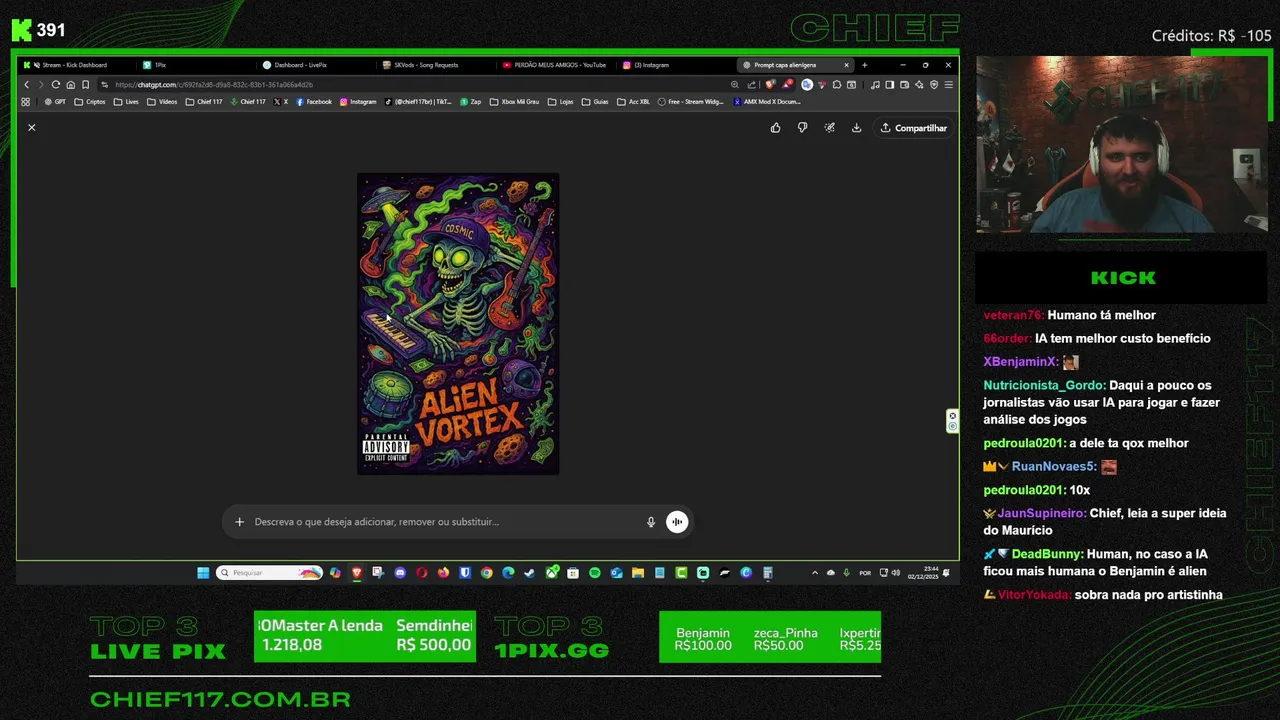Open the Free - Stream Widg... bookmark
The image size is (1280, 720).
pos(691,102)
